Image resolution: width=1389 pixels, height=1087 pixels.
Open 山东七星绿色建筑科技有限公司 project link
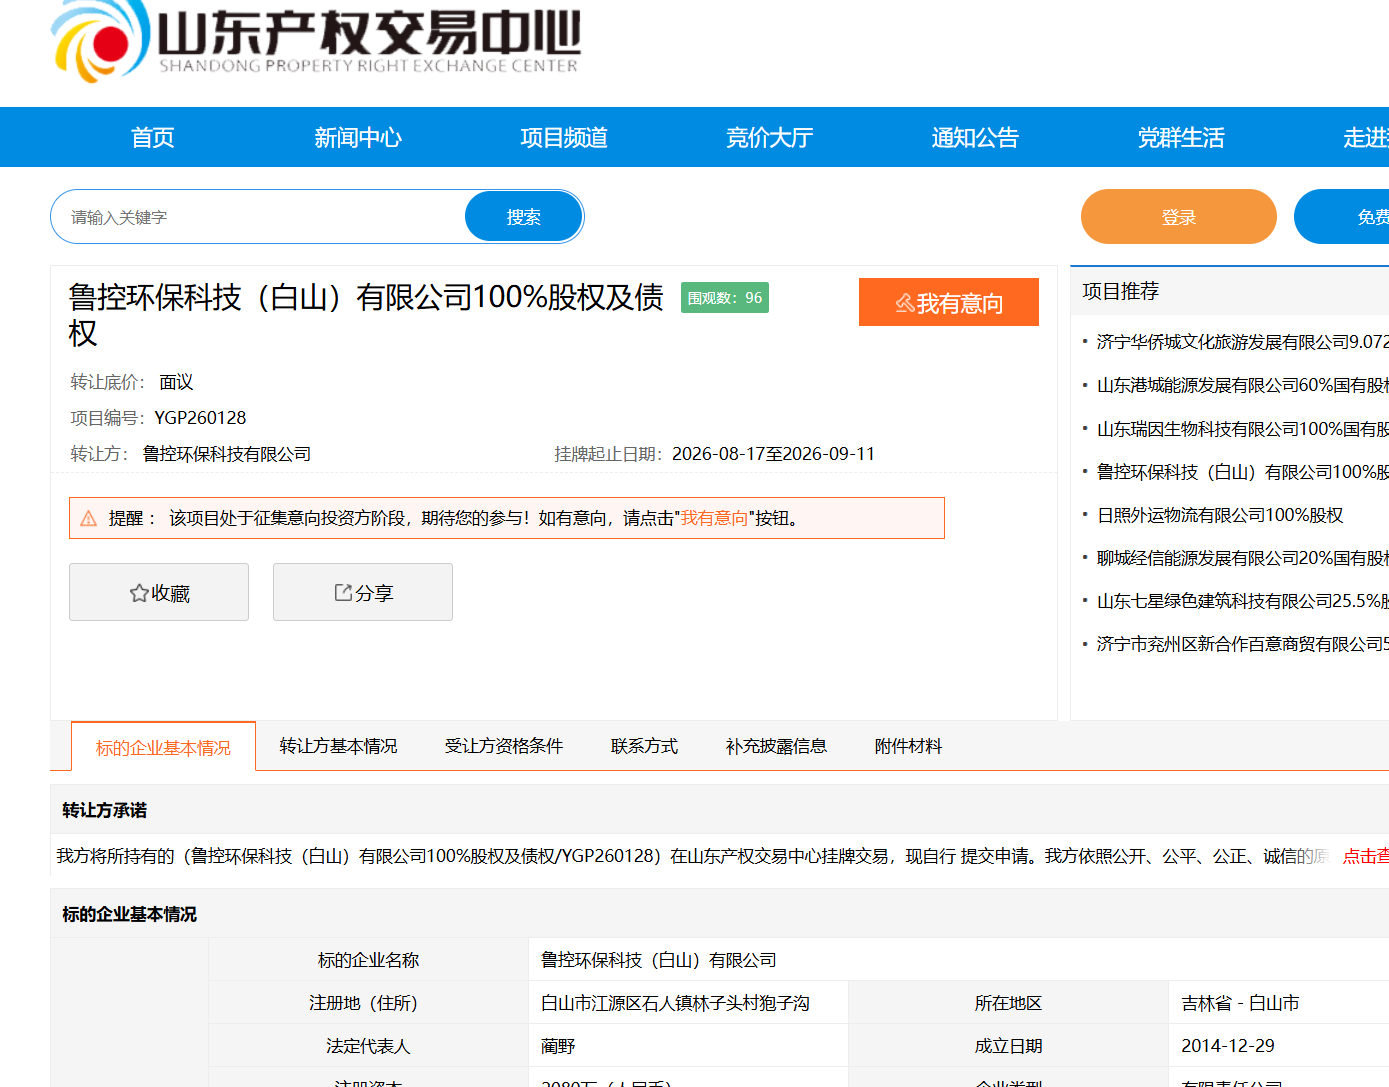(x=1242, y=601)
